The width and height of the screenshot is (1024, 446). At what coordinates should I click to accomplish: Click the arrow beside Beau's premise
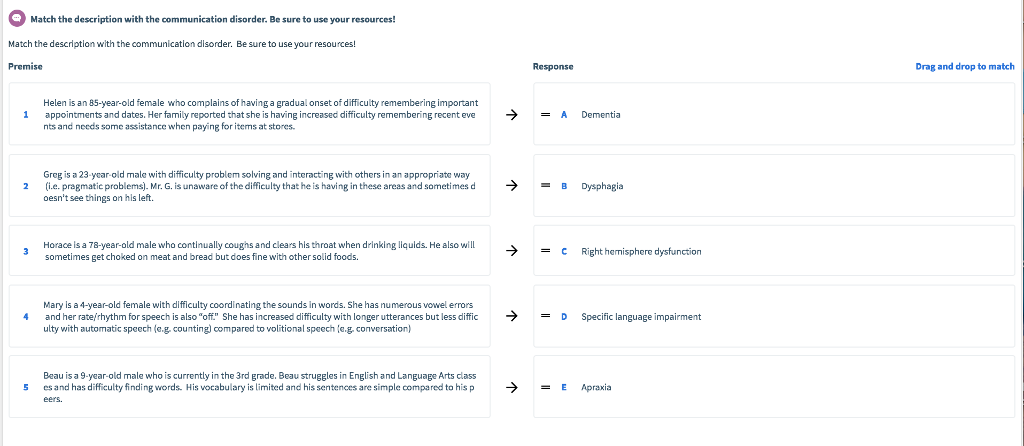[x=512, y=387]
